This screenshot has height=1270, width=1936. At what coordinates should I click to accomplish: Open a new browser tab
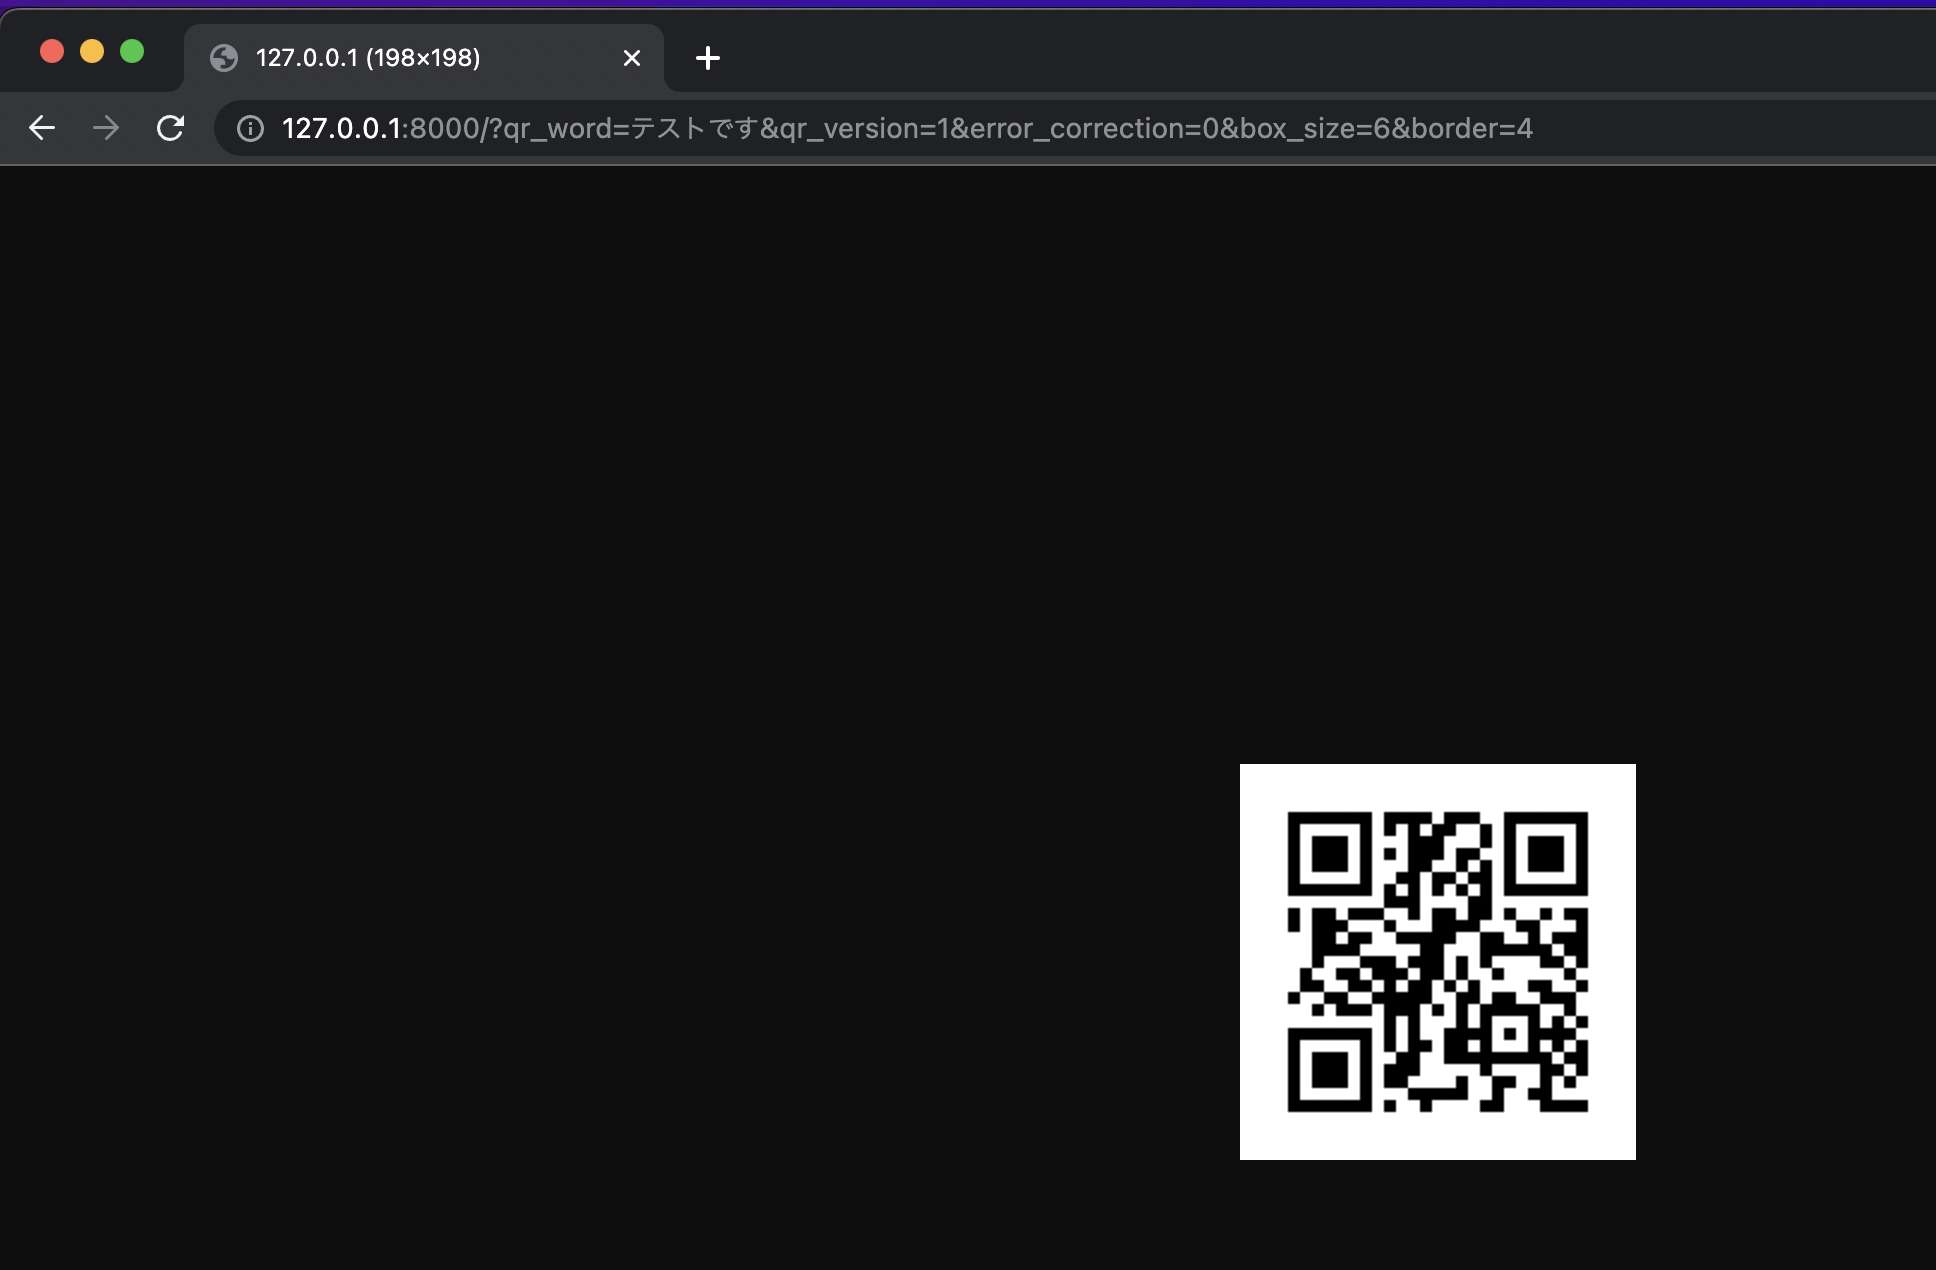pyautogui.click(x=708, y=58)
